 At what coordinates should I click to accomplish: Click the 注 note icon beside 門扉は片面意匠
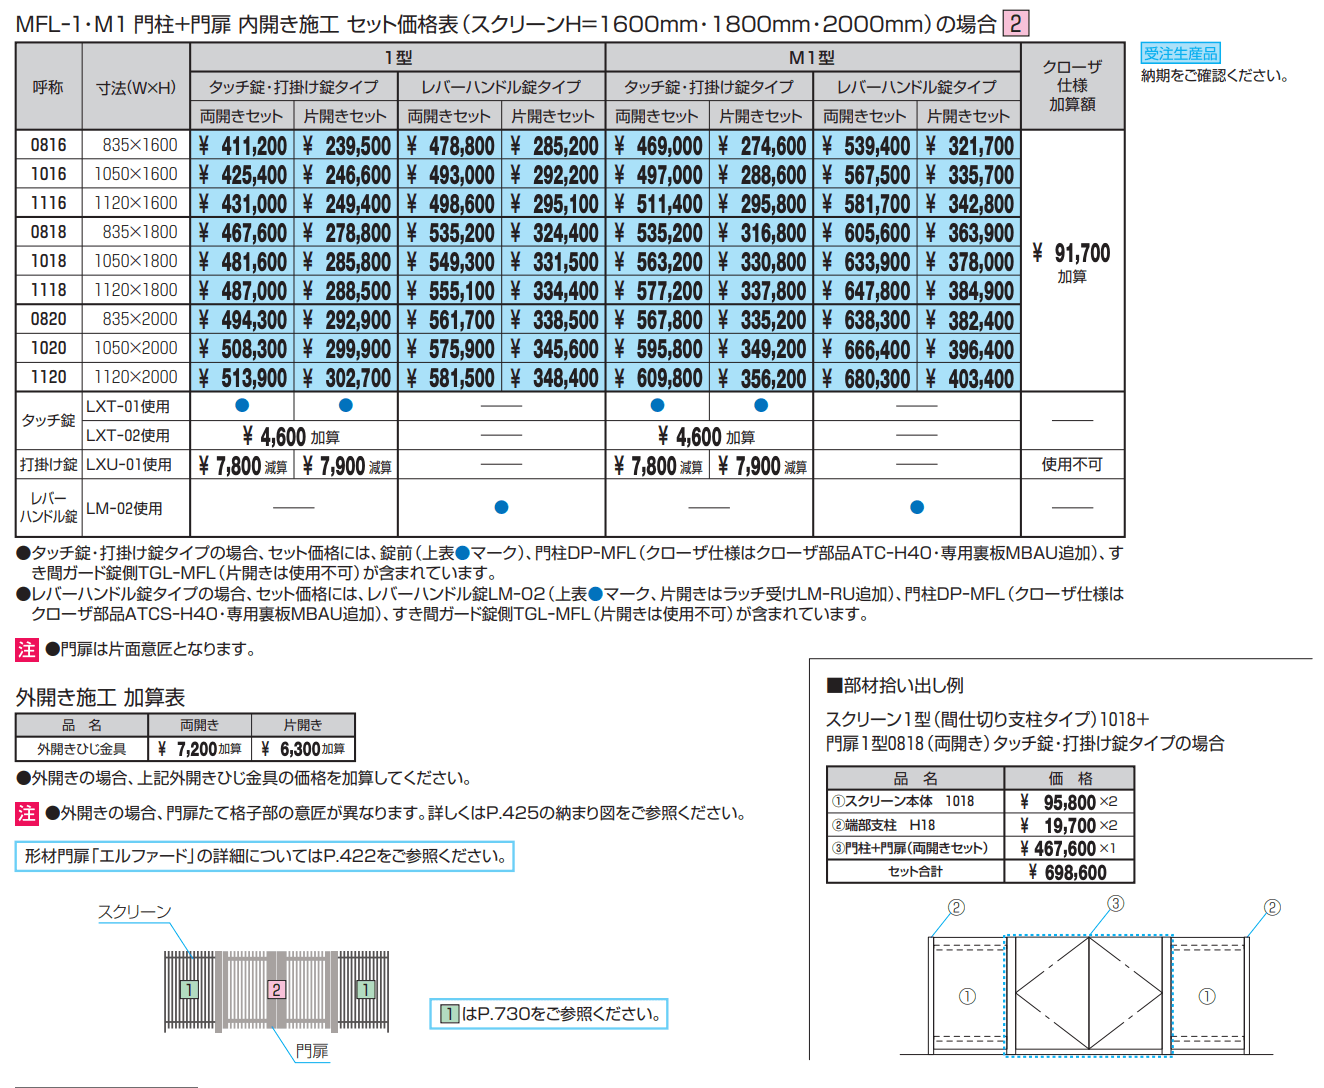pos(23,647)
